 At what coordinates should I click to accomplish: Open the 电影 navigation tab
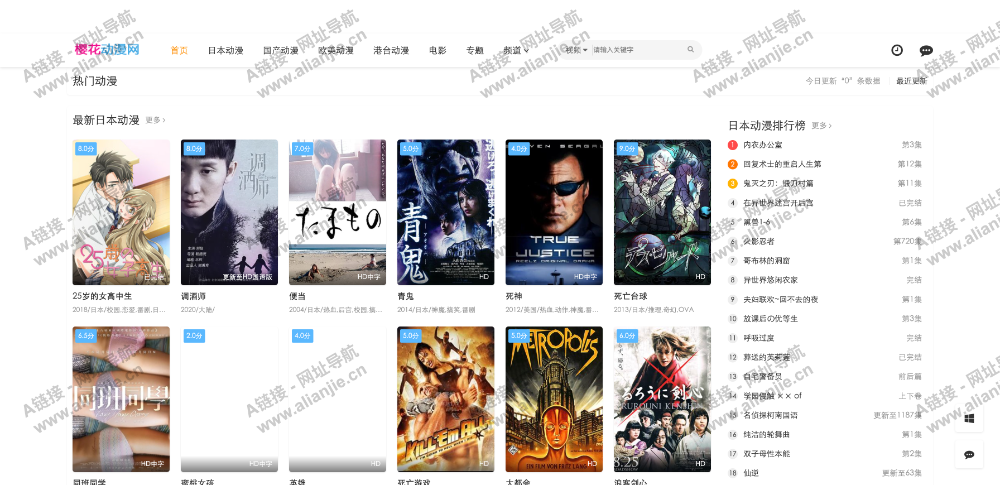pos(437,50)
